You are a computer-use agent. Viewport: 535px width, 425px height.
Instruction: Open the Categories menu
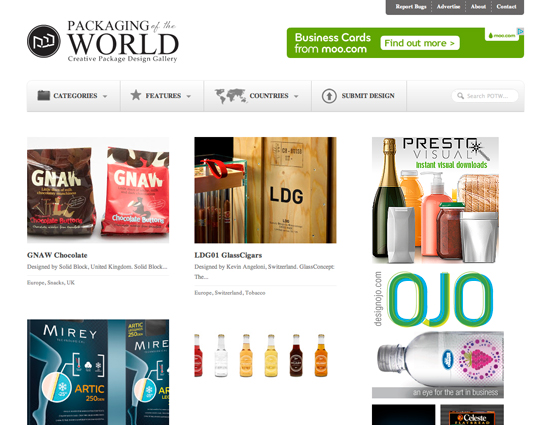click(73, 96)
